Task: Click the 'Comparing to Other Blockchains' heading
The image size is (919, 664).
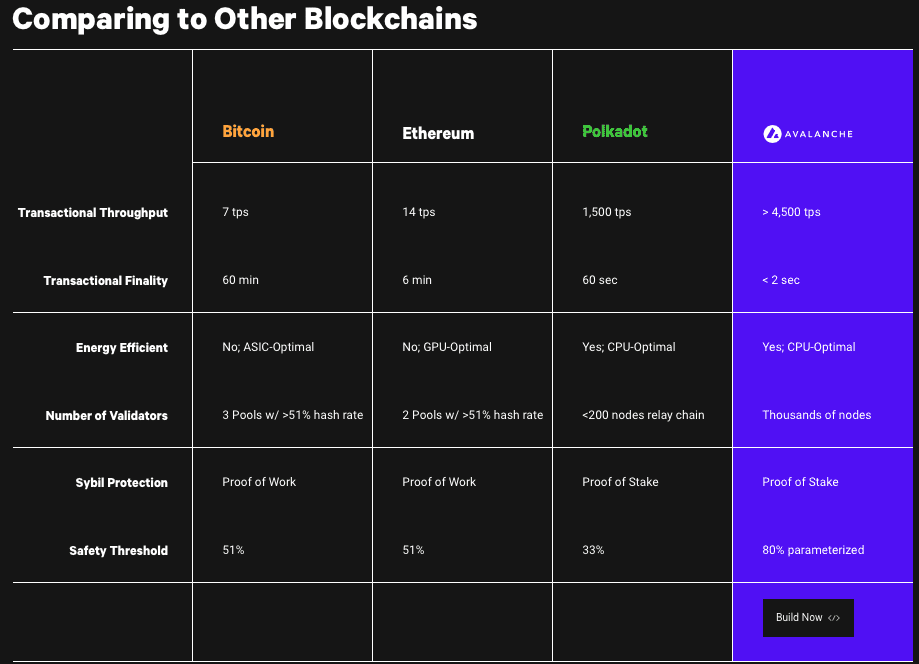Action: click(245, 19)
